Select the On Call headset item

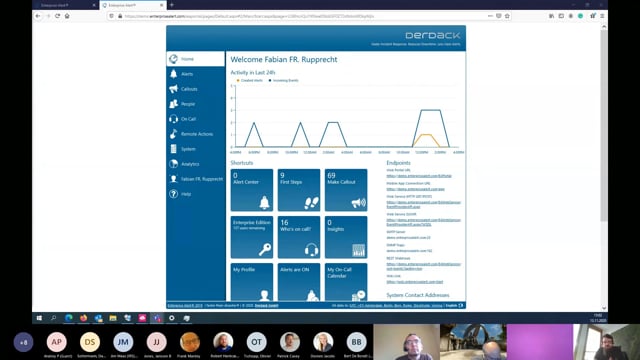coord(196,119)
